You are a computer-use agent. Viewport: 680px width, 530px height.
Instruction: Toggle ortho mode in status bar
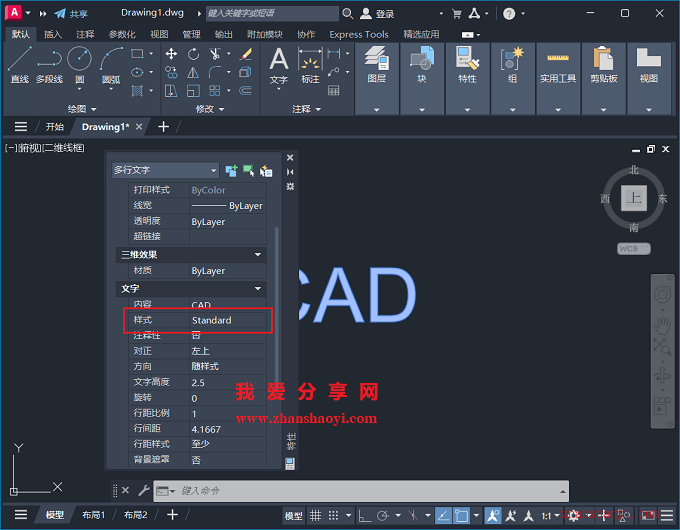tap(365, 515)
